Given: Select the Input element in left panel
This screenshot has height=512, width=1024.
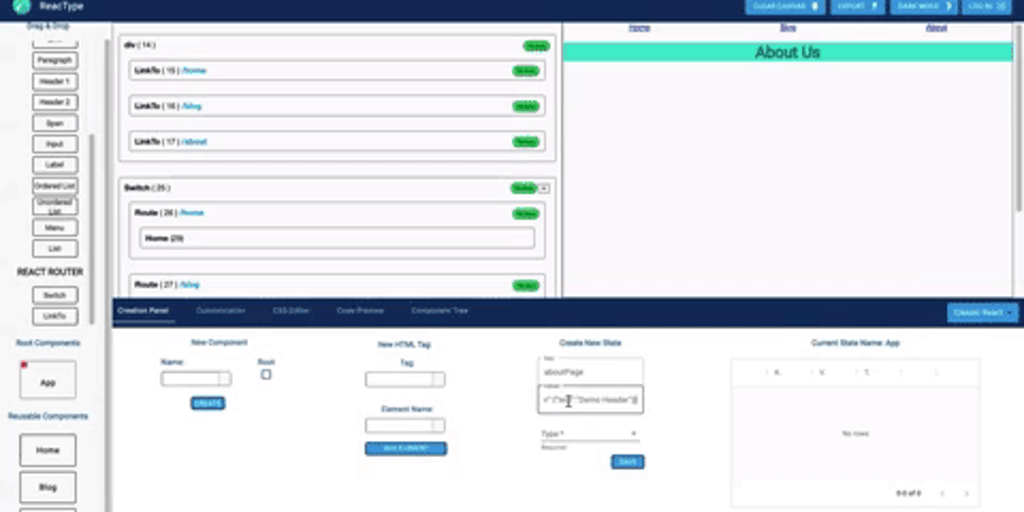Looking at the screenshot, I should (55, 144).
